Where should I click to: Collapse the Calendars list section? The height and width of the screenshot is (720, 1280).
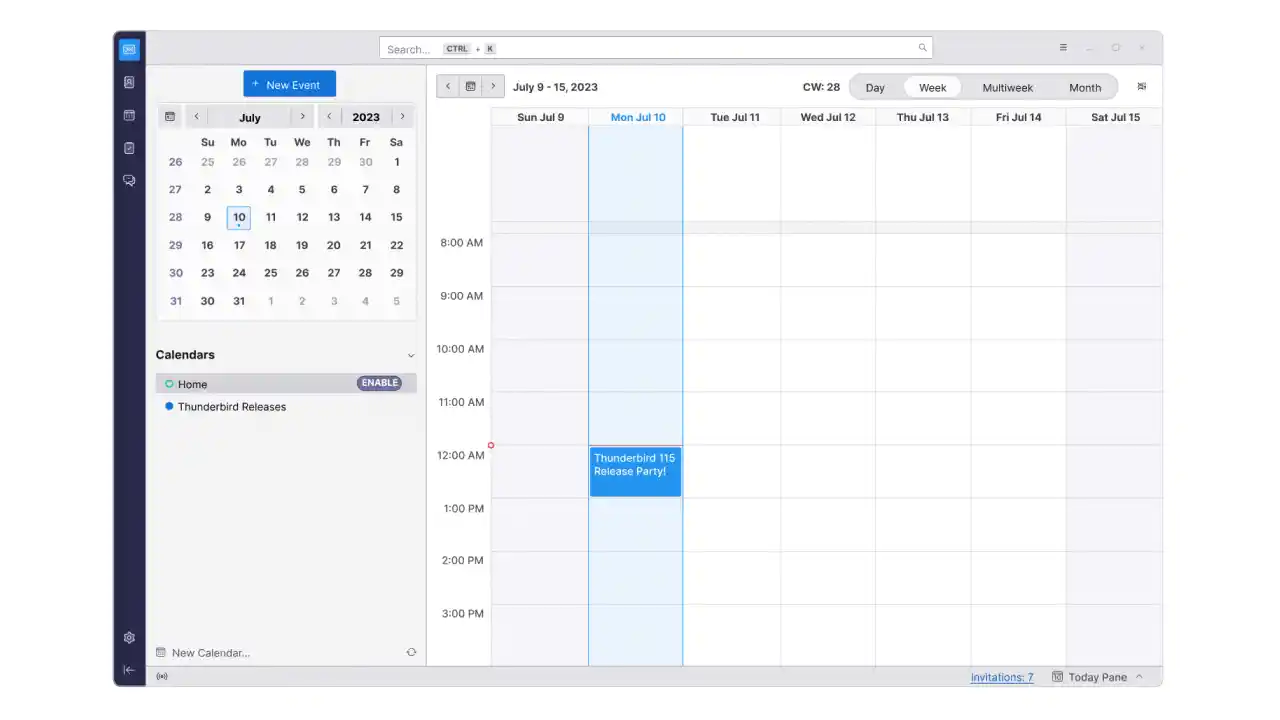coord(410,355)
